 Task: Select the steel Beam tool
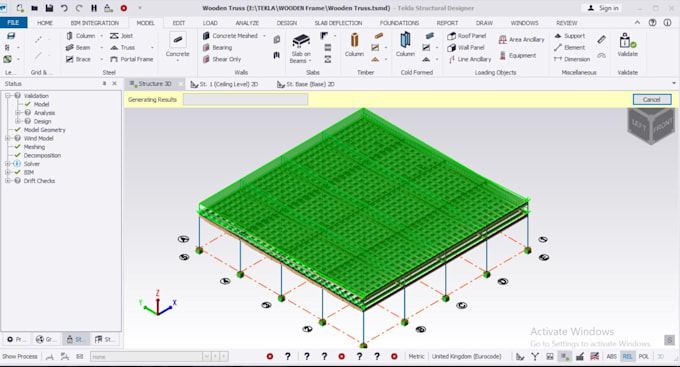78,48
